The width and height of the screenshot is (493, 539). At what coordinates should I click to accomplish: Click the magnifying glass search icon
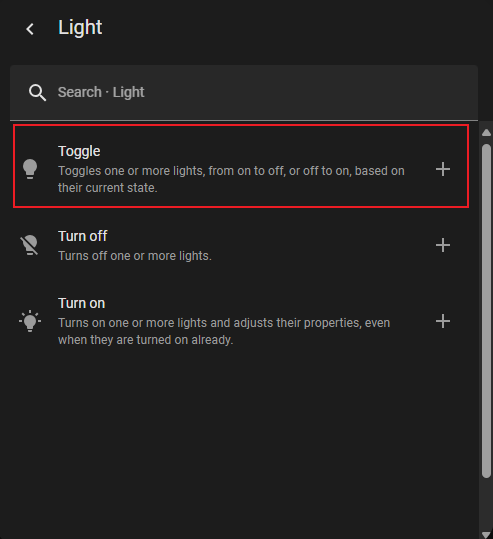37,92
